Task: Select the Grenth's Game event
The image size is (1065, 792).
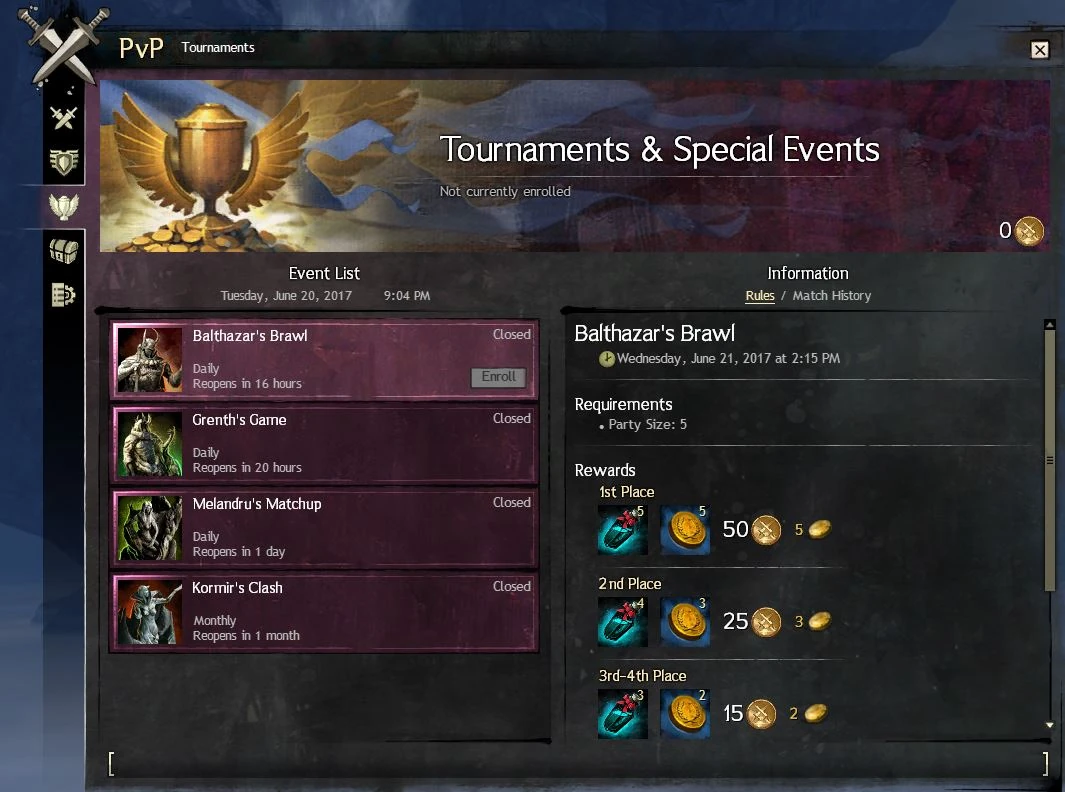Action: [x=325, y=444]
